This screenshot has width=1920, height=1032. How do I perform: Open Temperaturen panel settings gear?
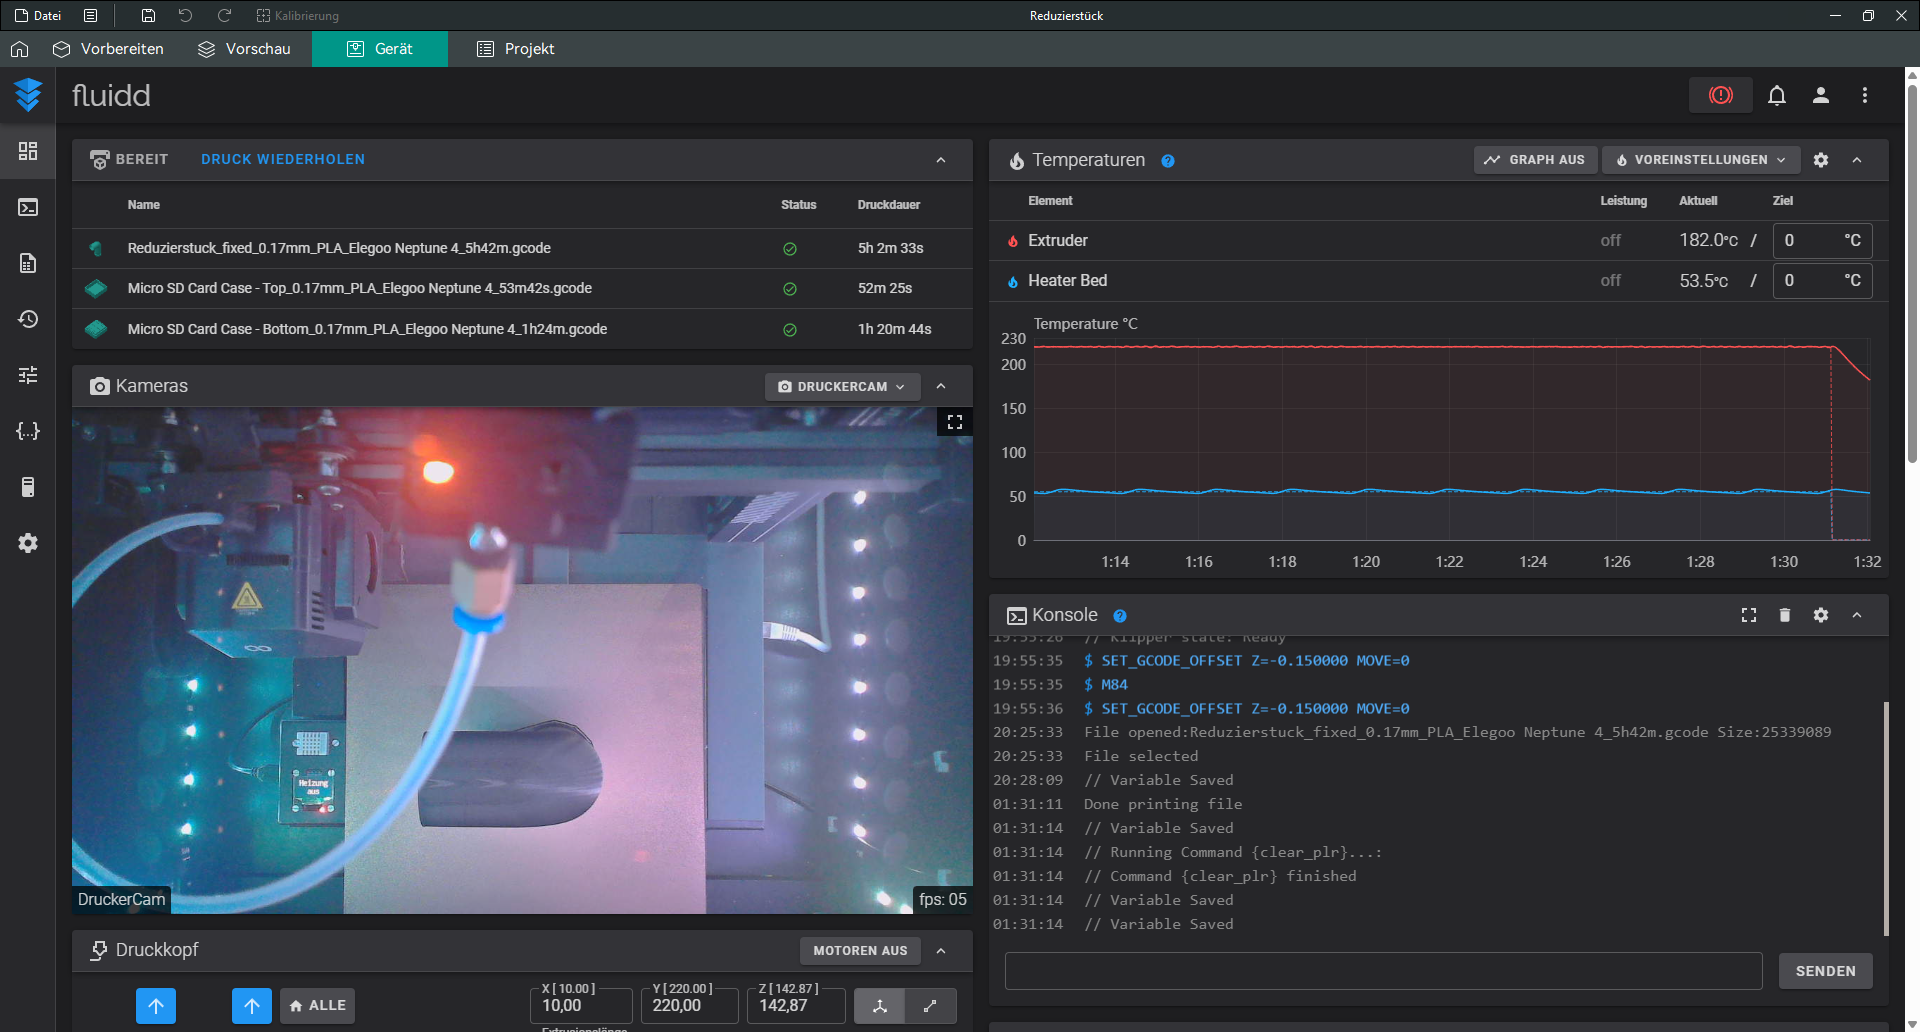click(x=1821, y=160)
